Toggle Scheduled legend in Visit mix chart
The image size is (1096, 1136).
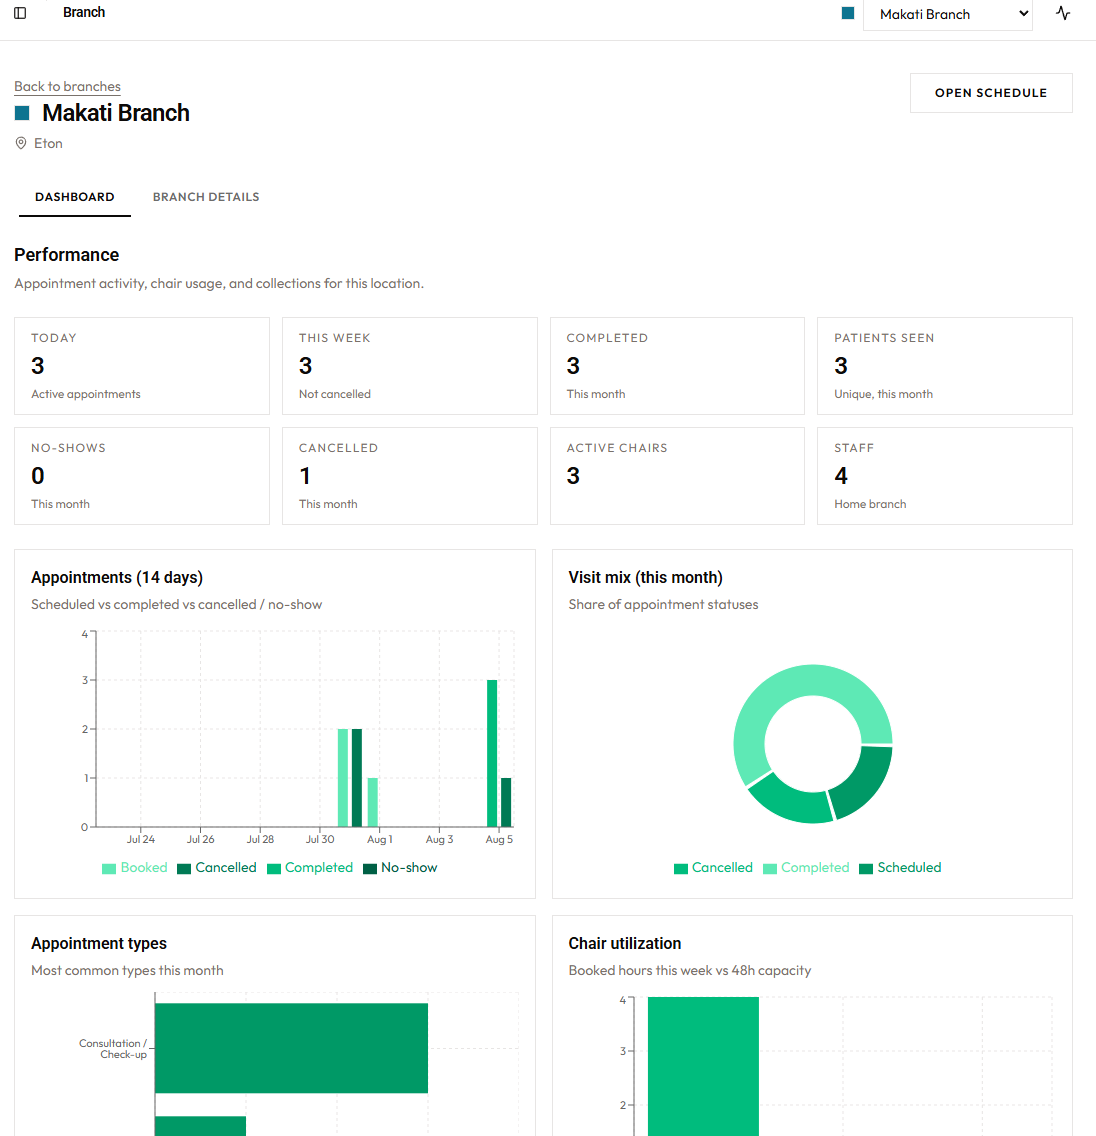click(900, 868)
